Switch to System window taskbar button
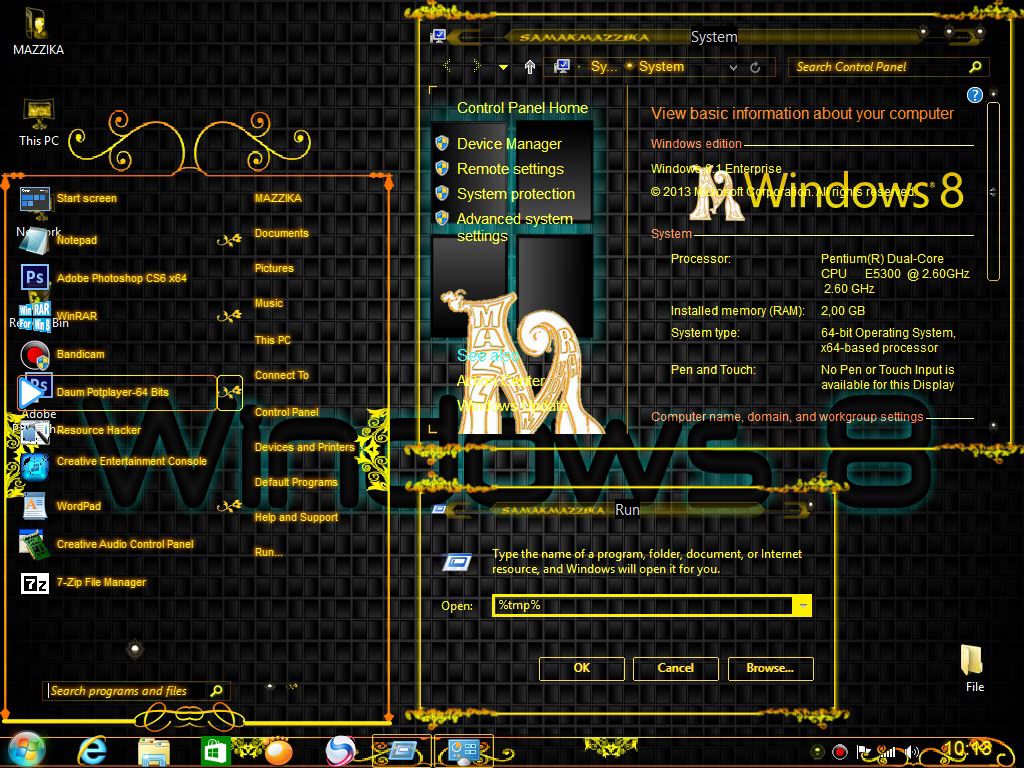 (463, 751)
